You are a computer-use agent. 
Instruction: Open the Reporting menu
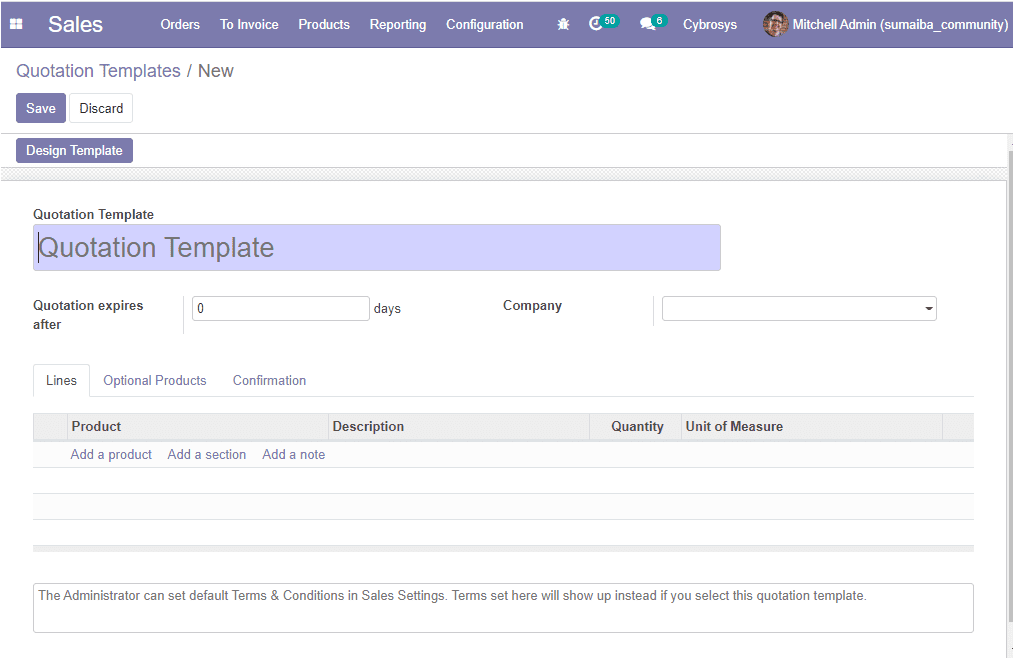tap(398, 24)
